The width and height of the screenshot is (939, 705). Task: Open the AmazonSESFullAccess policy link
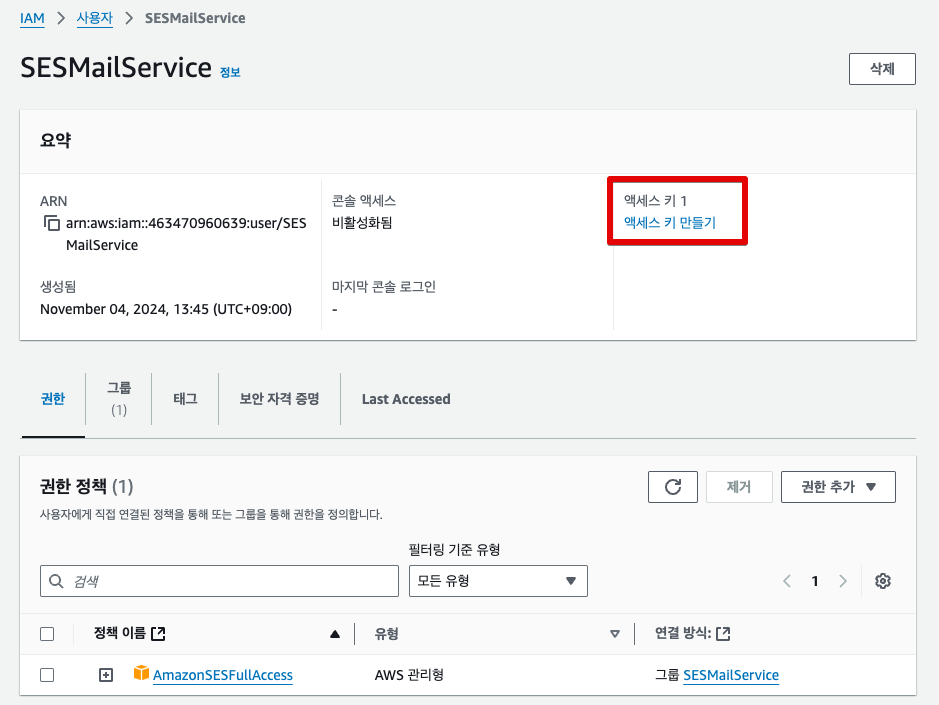(x=223, y=675)
